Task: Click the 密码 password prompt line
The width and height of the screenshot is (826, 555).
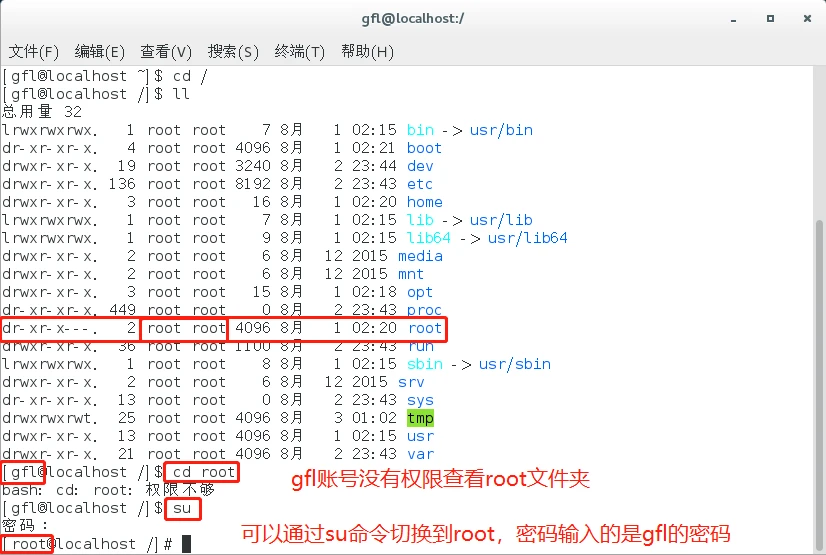Action: click(x=26, y=526)
